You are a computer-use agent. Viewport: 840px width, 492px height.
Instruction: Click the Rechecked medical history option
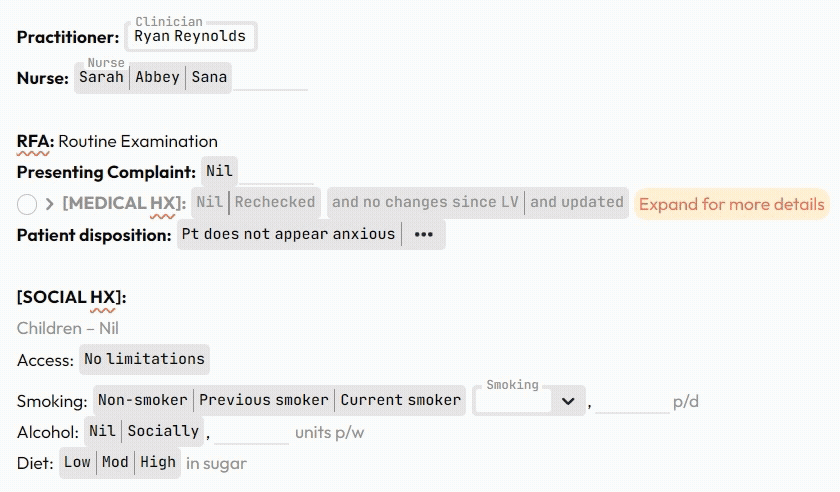click(275, 202)
